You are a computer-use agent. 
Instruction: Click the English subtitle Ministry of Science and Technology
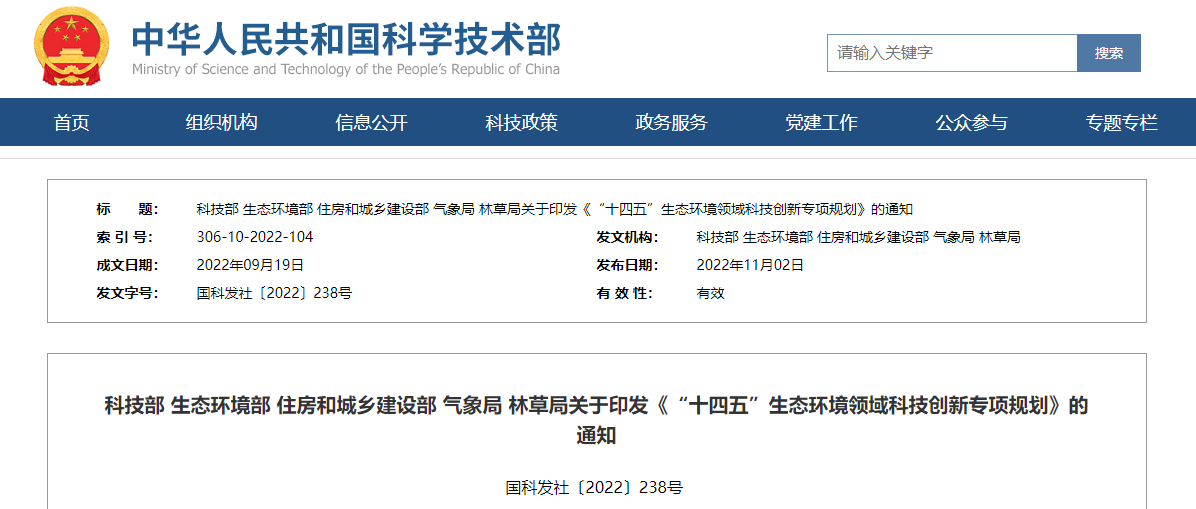click(x=346, y=69)
